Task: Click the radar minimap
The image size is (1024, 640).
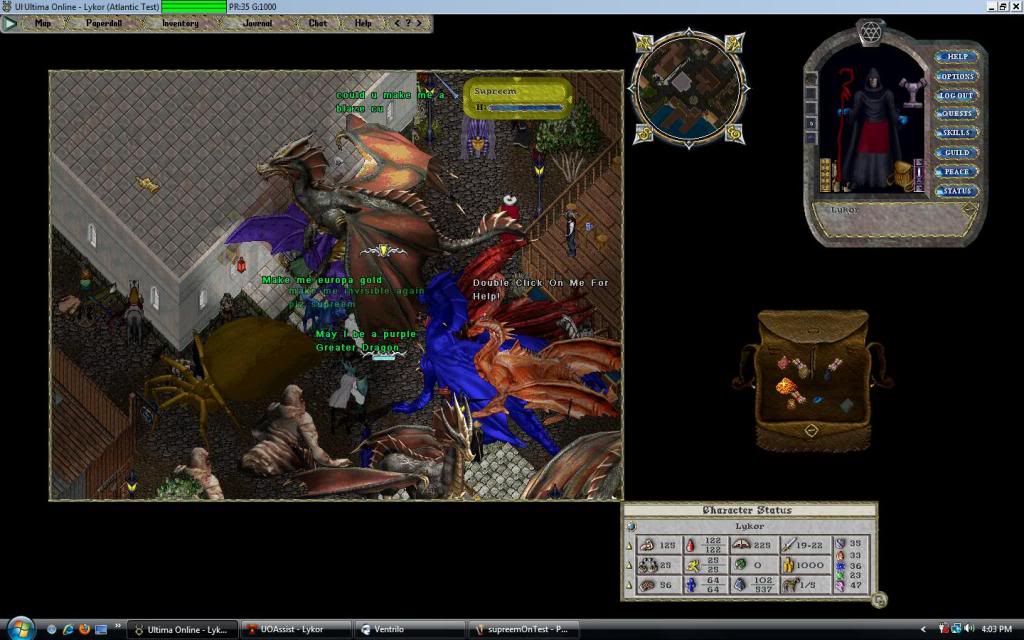Action: [690, 88]
